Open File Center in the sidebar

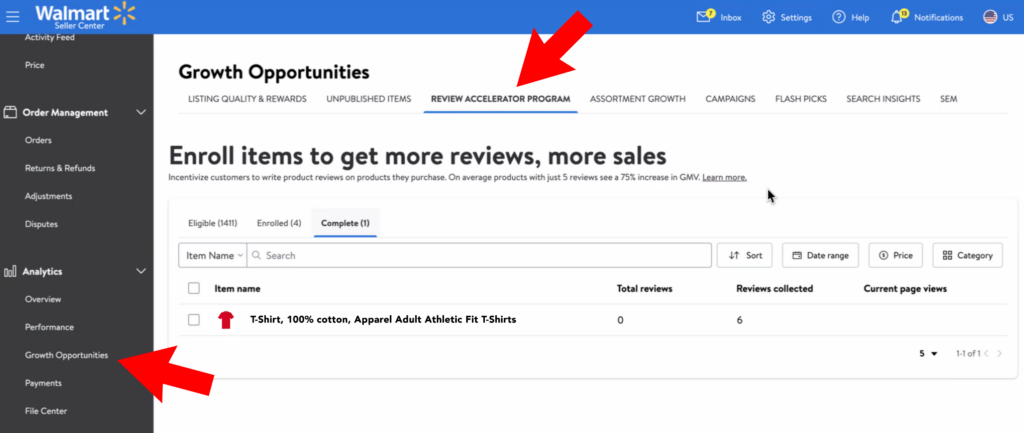[46, 411]
